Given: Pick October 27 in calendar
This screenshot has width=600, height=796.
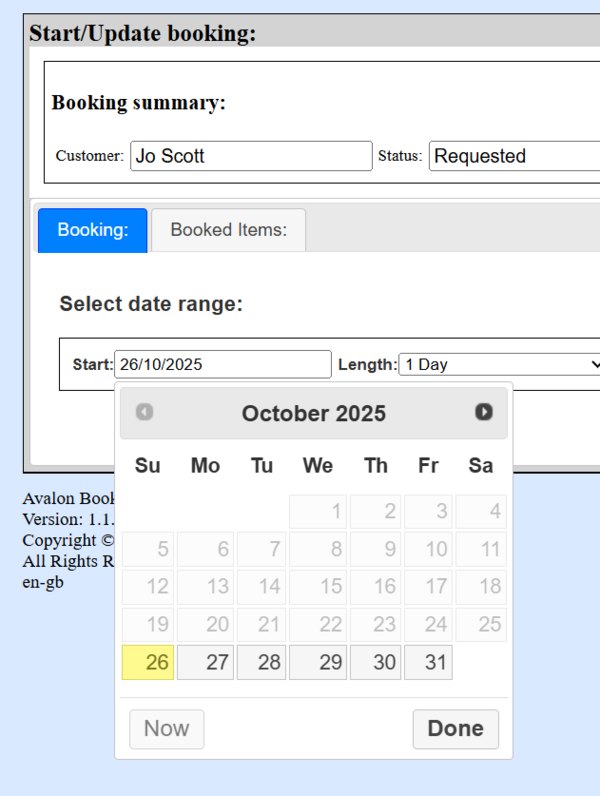Looking at the screenshot, I should point(205,662).
